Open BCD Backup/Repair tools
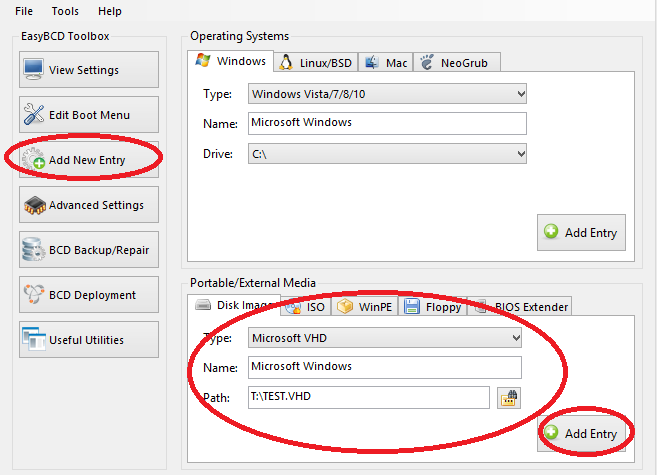 [x=88, y=250]
